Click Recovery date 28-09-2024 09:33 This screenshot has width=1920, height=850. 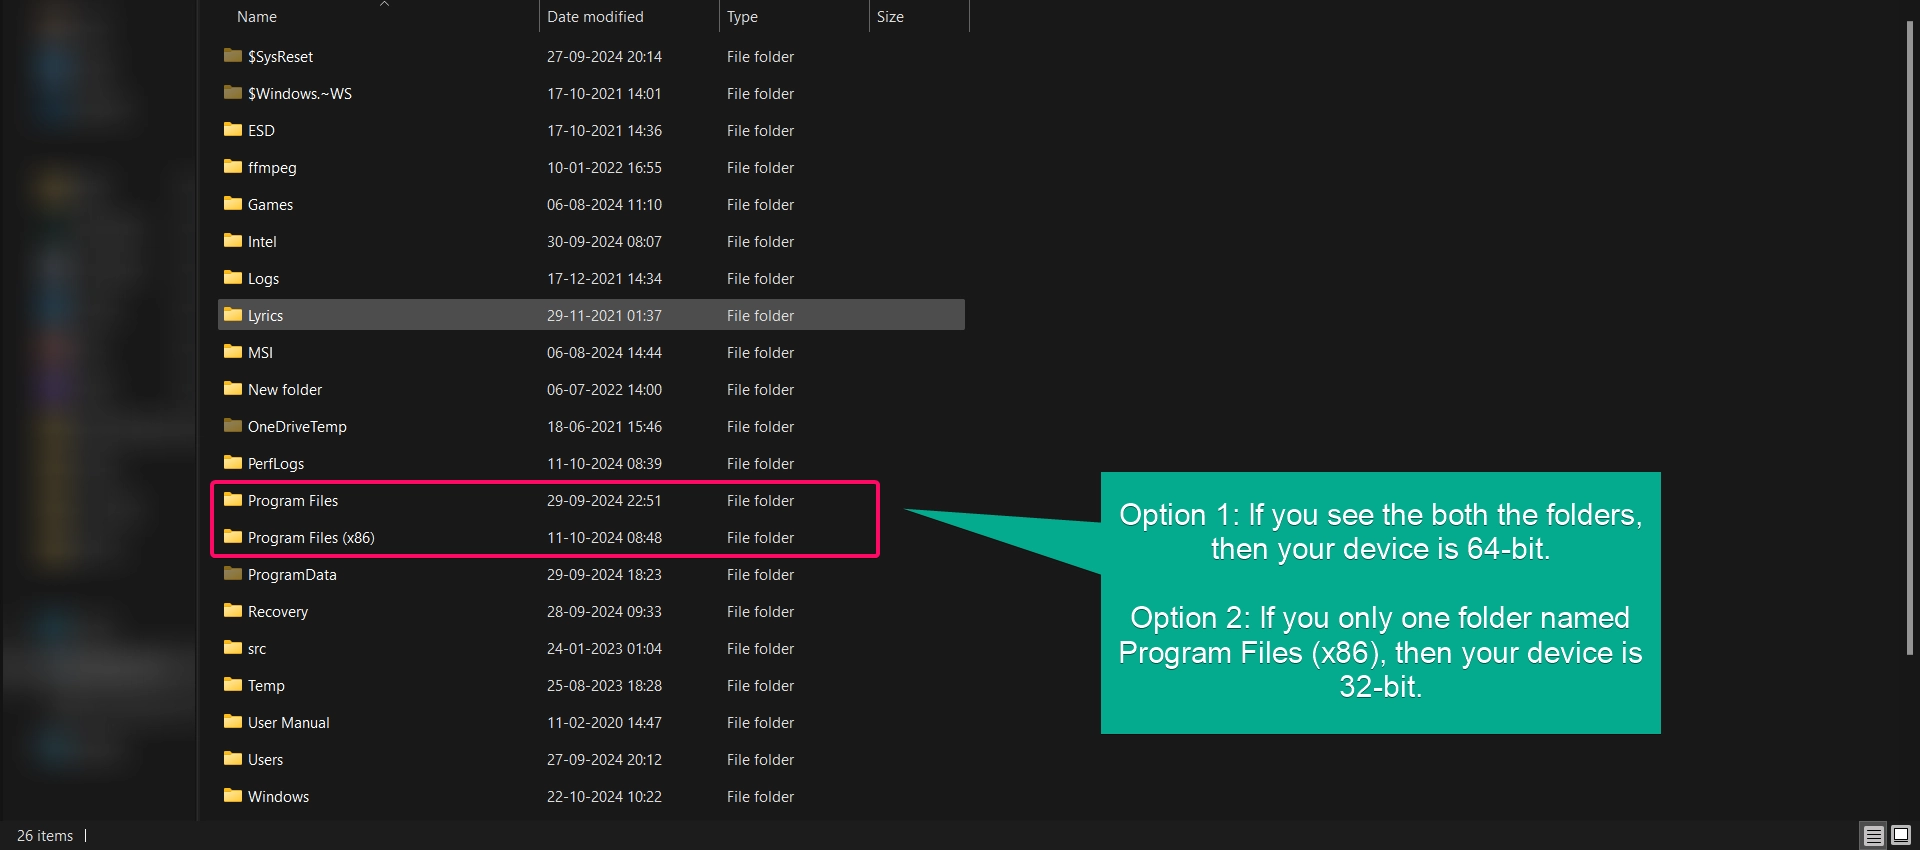coord(604,611)
